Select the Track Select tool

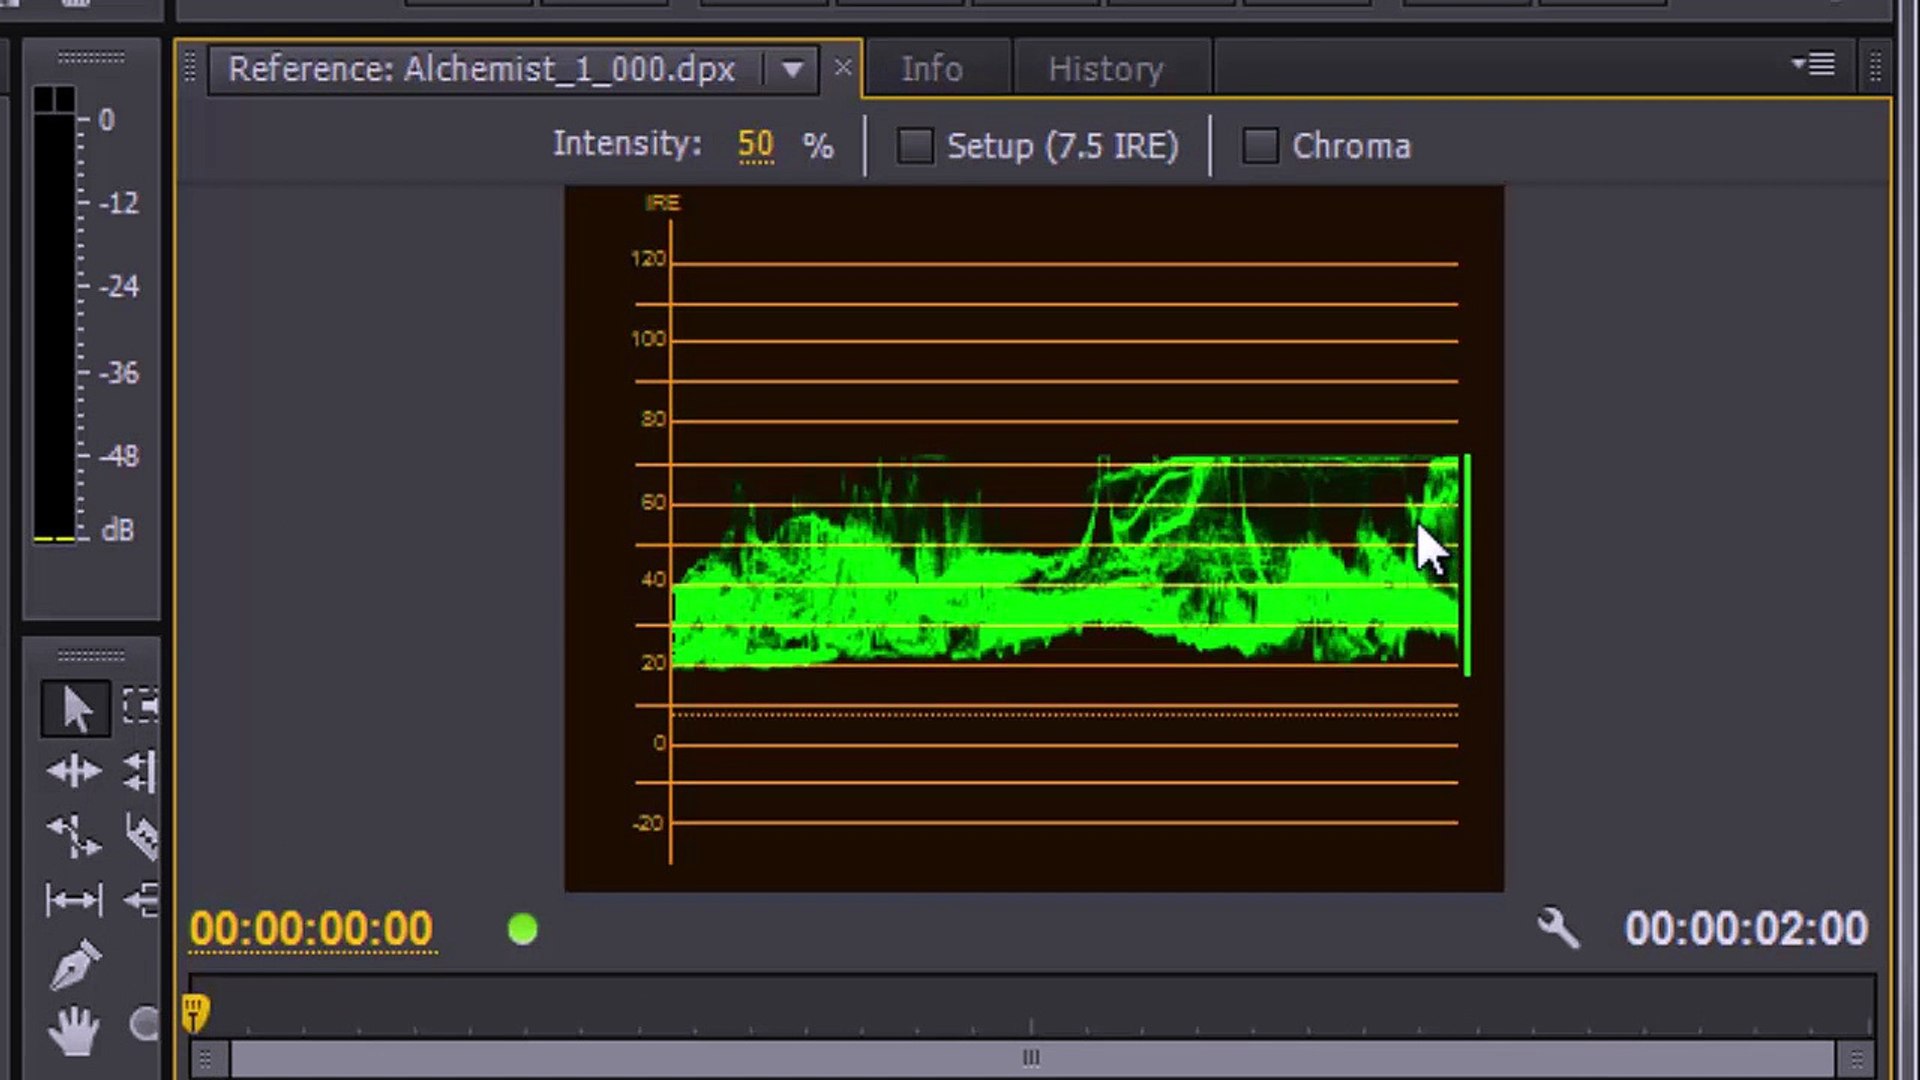(141, 706)
